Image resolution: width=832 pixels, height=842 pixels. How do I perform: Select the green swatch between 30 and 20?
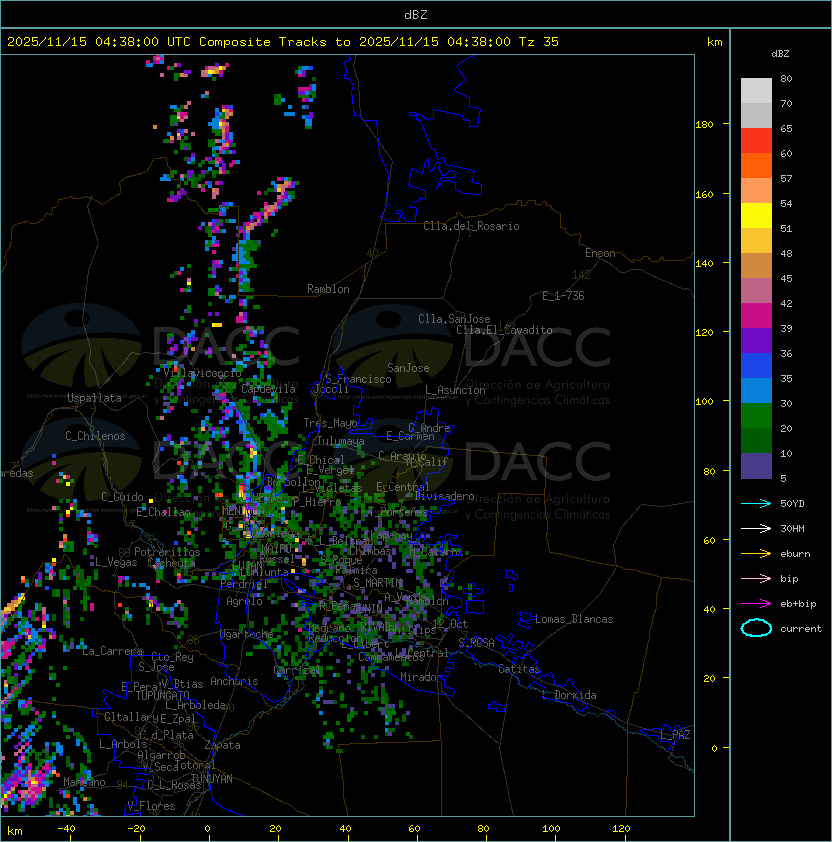click(756, 415)
